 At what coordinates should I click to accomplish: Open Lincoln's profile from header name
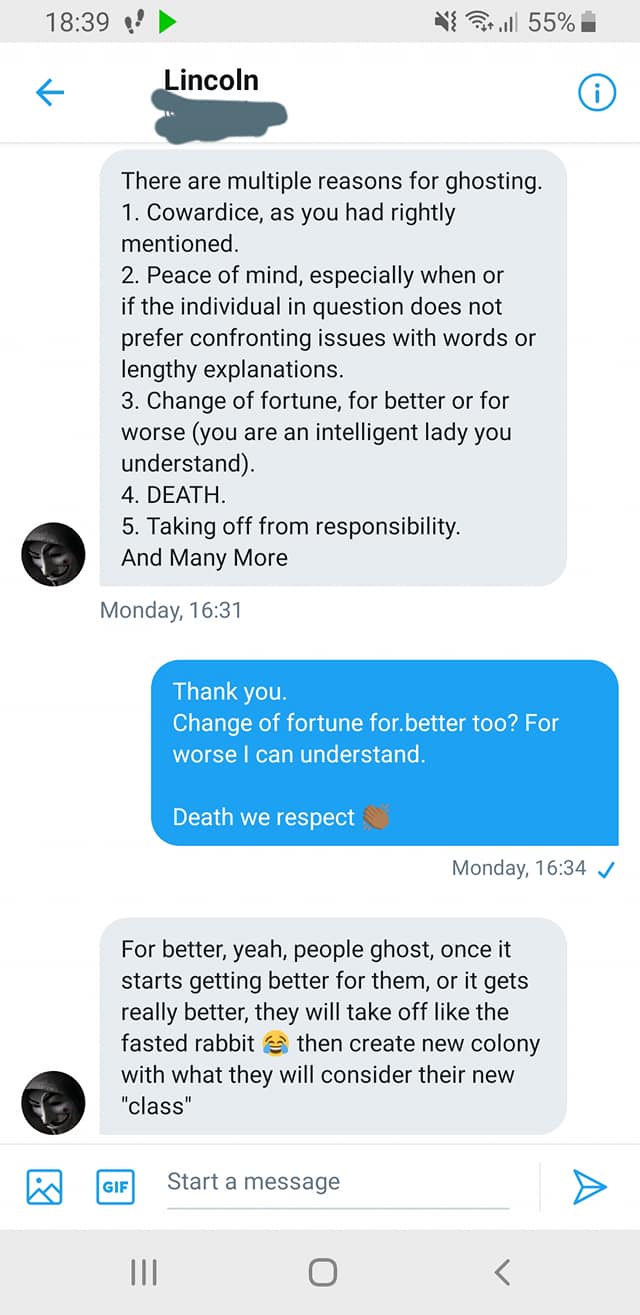tap(211, 80)
